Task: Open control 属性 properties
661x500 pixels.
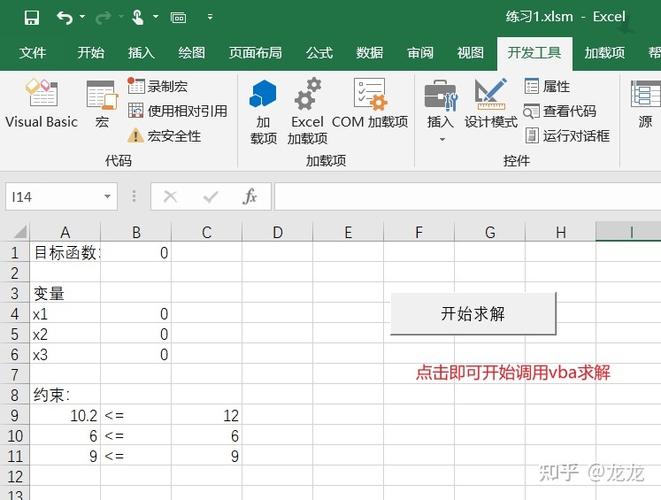Action: click(547, 86)
